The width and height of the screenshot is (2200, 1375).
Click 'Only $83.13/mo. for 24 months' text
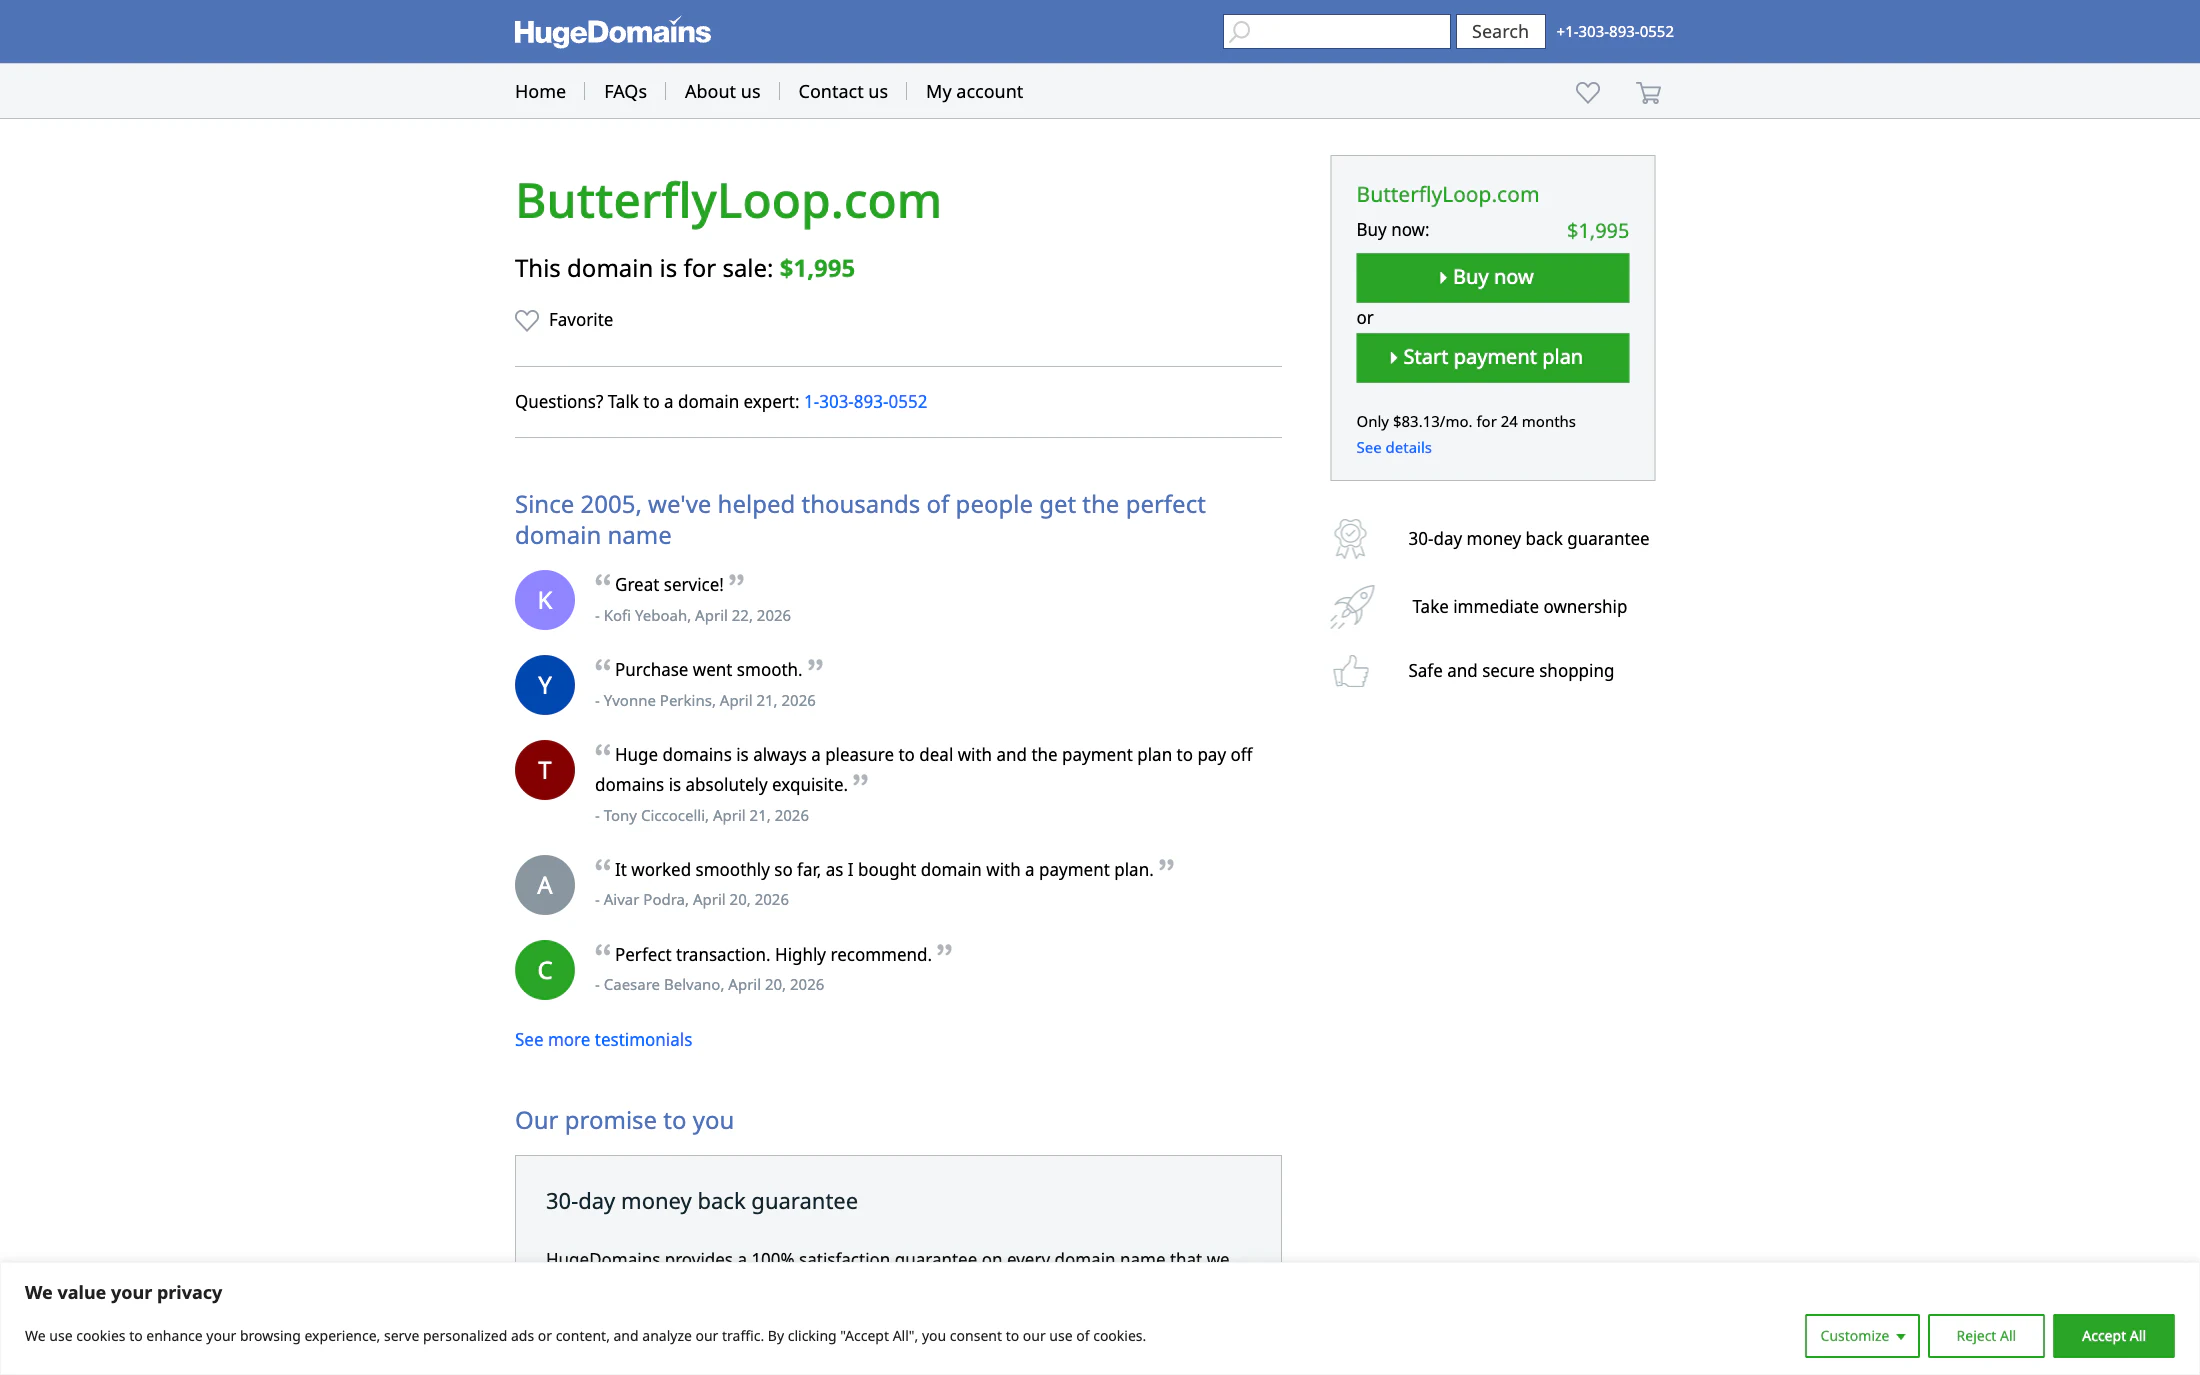[1465, 422]
